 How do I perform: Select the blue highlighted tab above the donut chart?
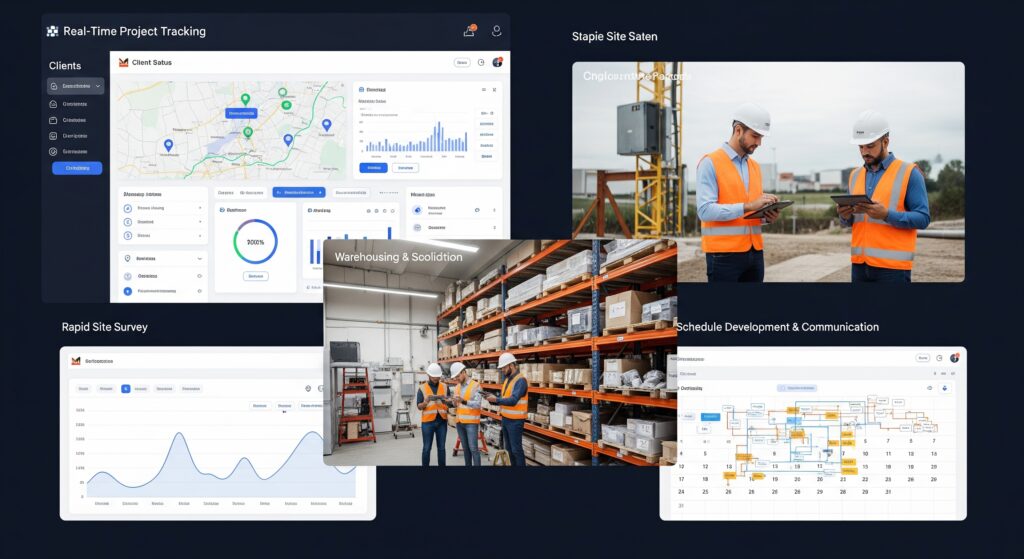pos(299,192)
